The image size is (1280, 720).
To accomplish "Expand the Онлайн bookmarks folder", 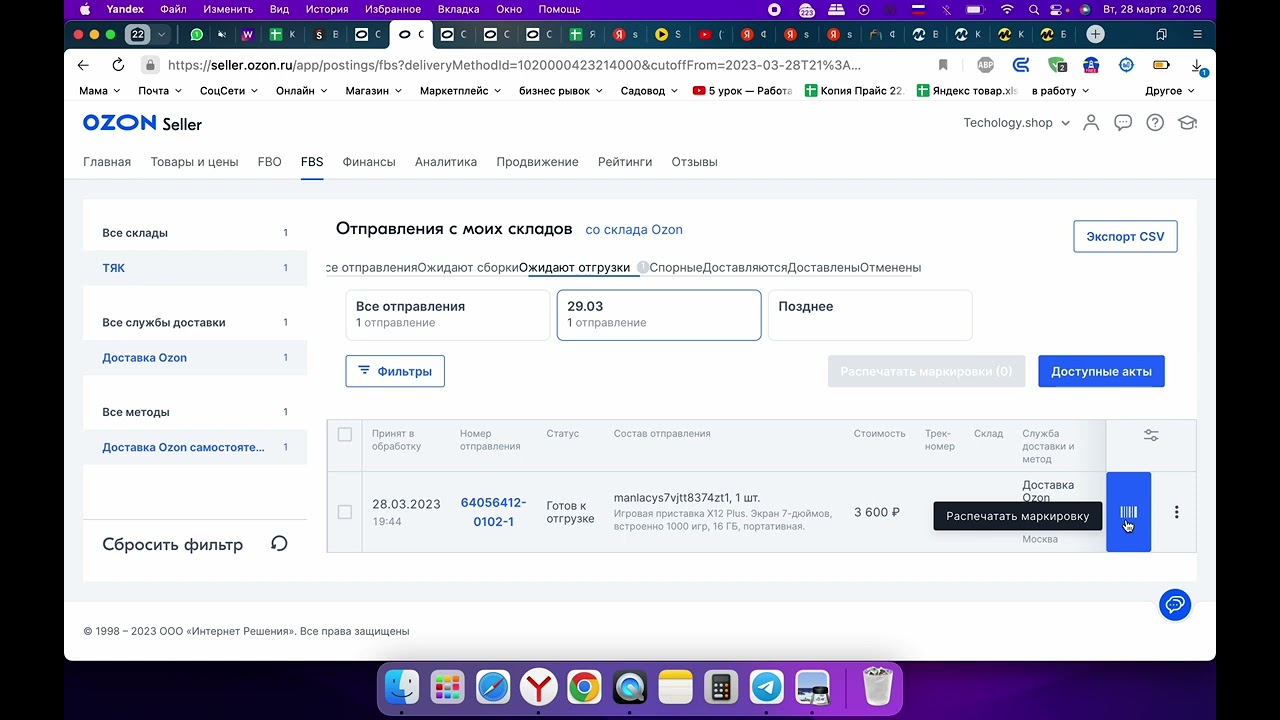I will point(301,90).
